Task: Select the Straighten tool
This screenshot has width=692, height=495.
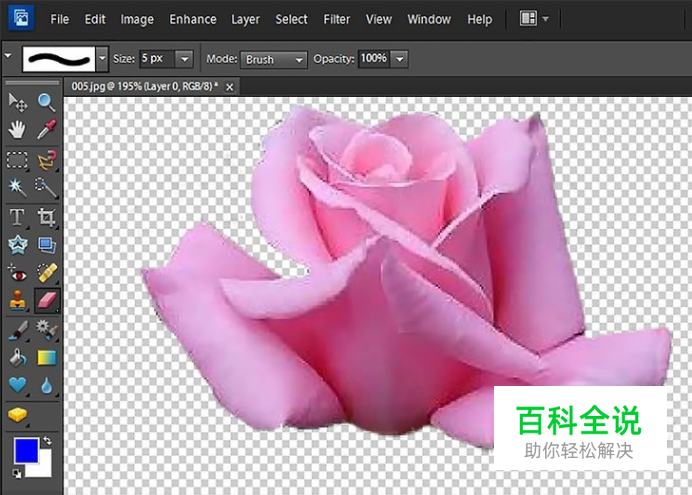Action: (x=46, y=245)
